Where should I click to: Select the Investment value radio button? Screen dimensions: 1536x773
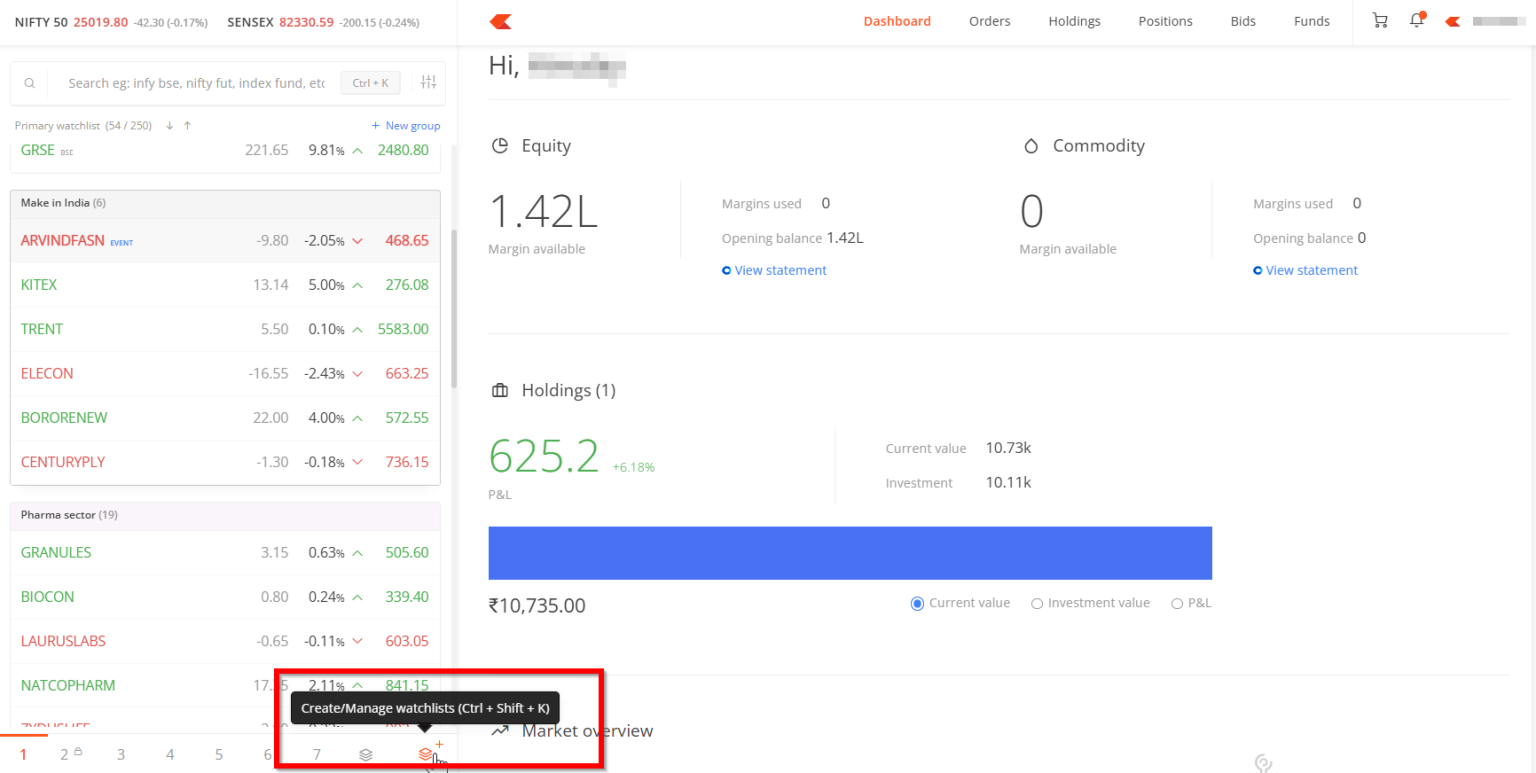[x=1037, y=603]
